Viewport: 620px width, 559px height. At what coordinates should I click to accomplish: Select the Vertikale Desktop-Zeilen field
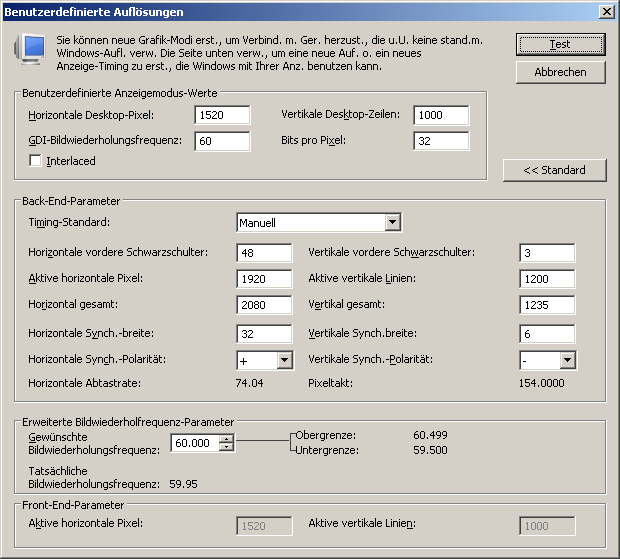(x=440, y=115)
